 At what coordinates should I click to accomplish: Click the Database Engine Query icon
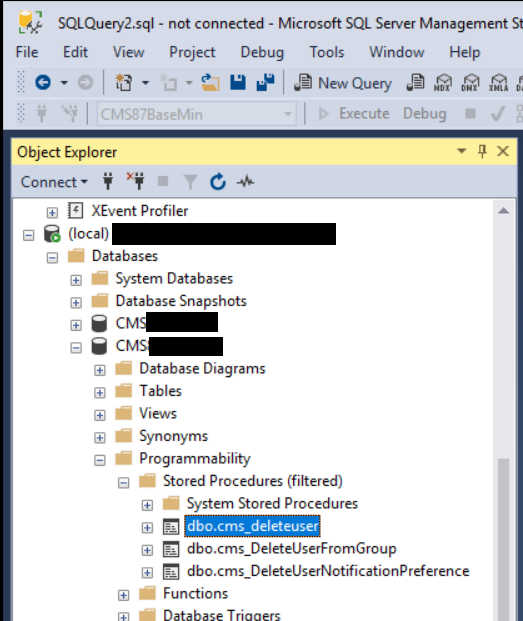[x=415, y=82]
